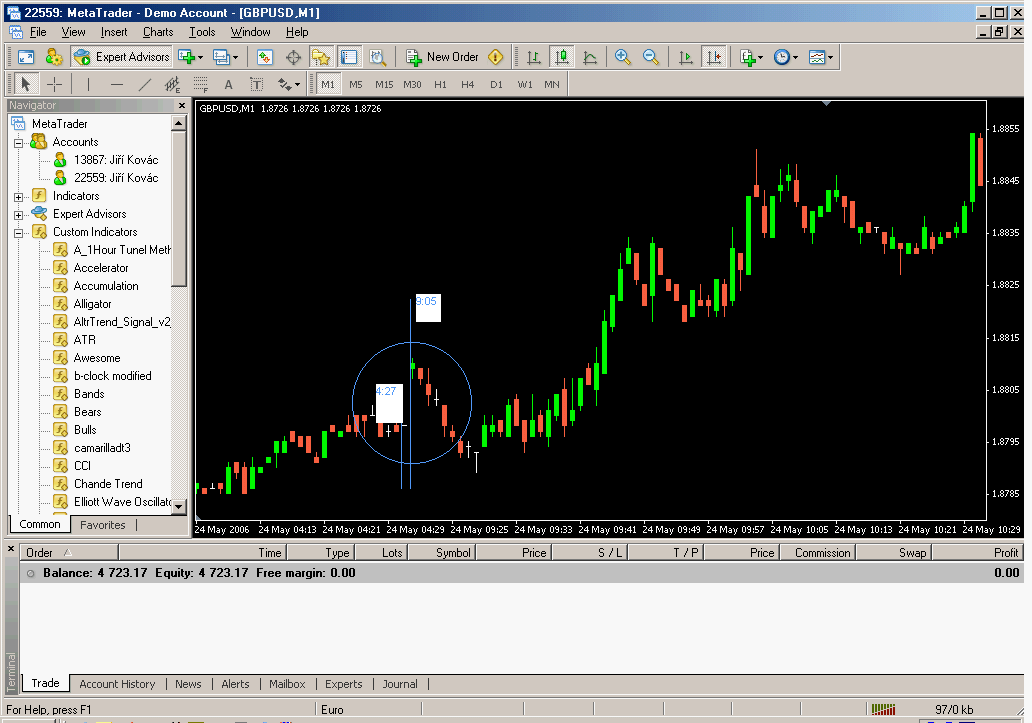Open the Insert menu

[x=114, y=32]
